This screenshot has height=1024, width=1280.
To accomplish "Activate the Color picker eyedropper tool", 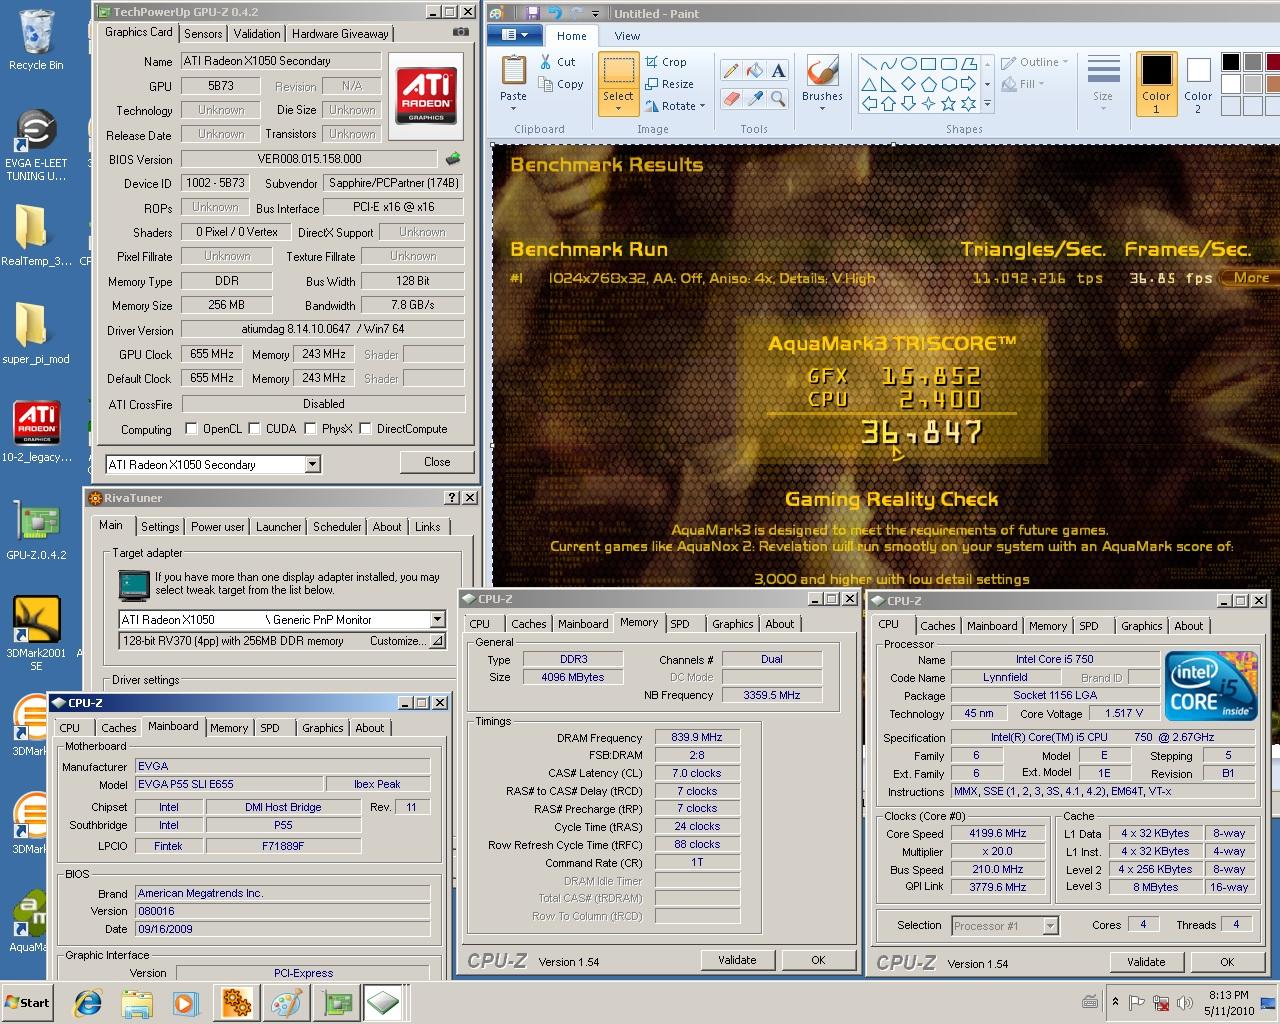I will point(755,98).
